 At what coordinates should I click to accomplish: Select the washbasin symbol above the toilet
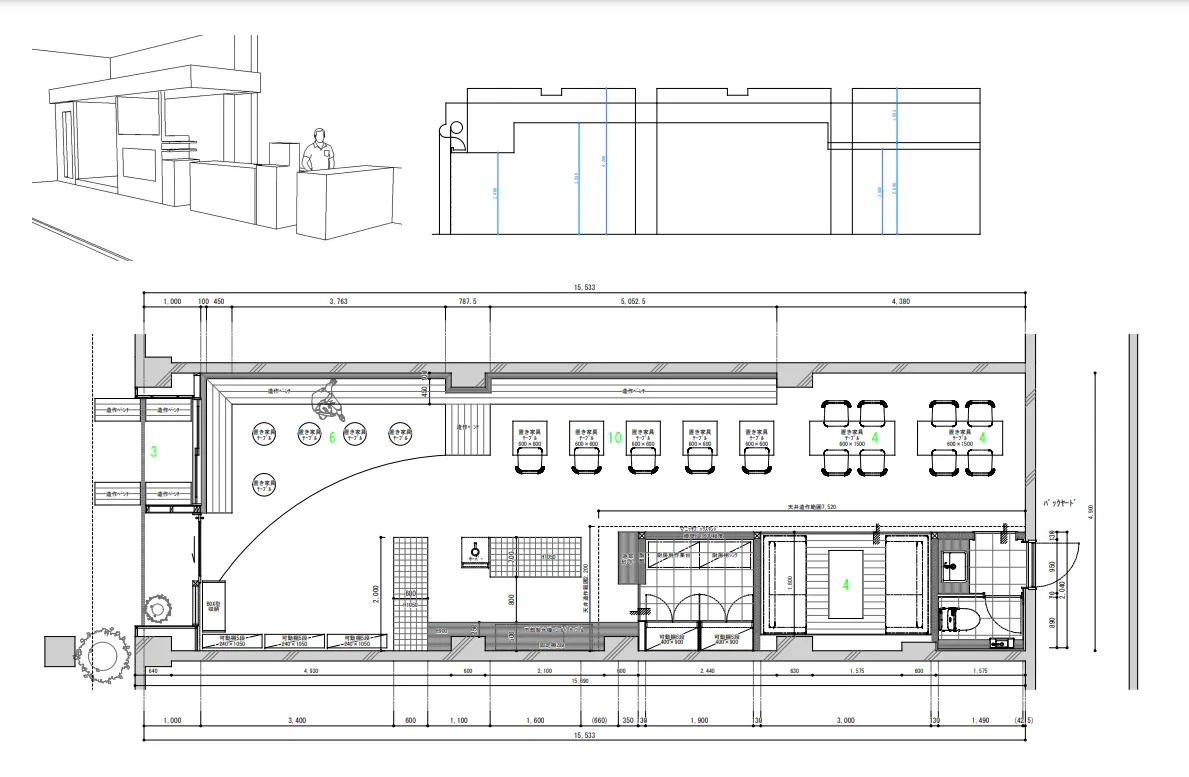pos(953,566)
